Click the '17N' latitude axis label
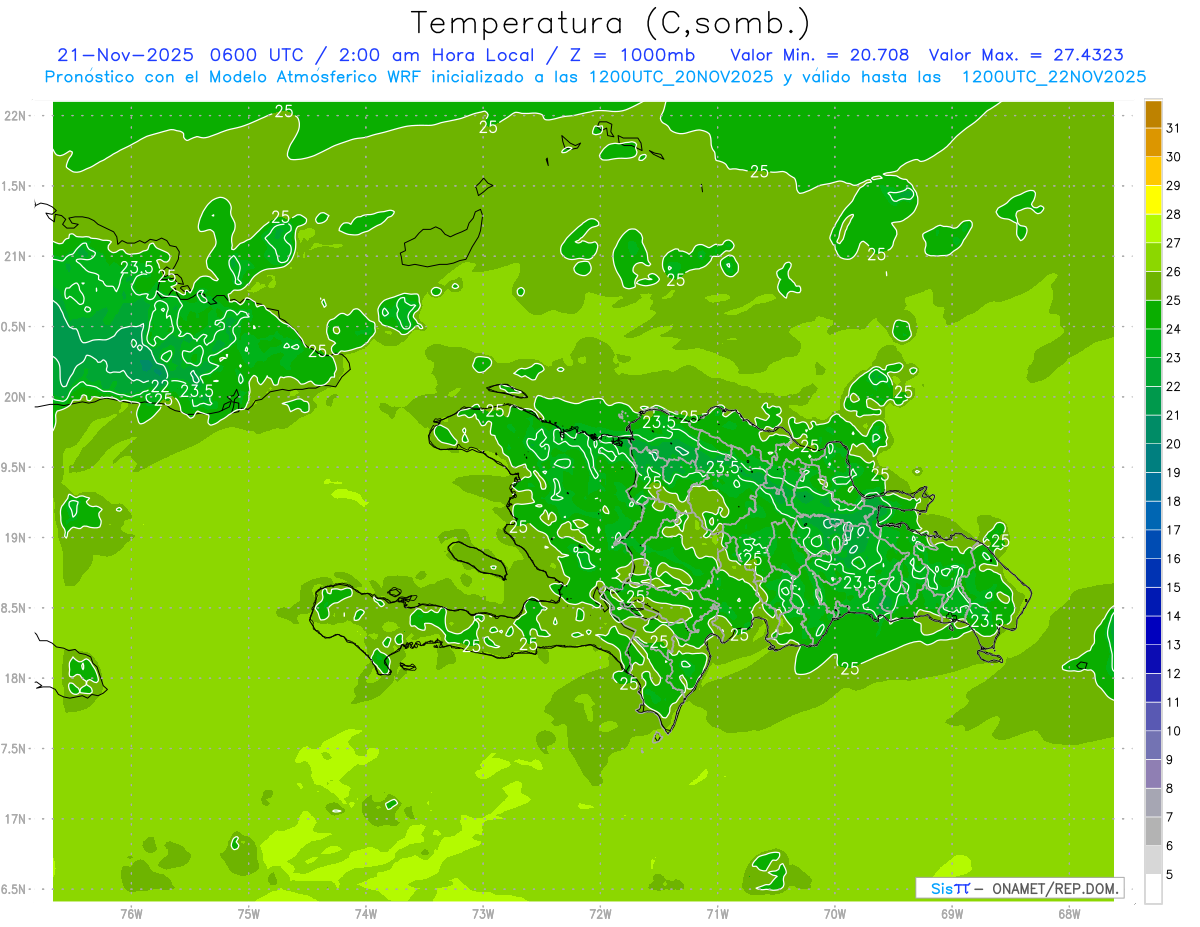 pyautogui.click(x=16, y=819)
